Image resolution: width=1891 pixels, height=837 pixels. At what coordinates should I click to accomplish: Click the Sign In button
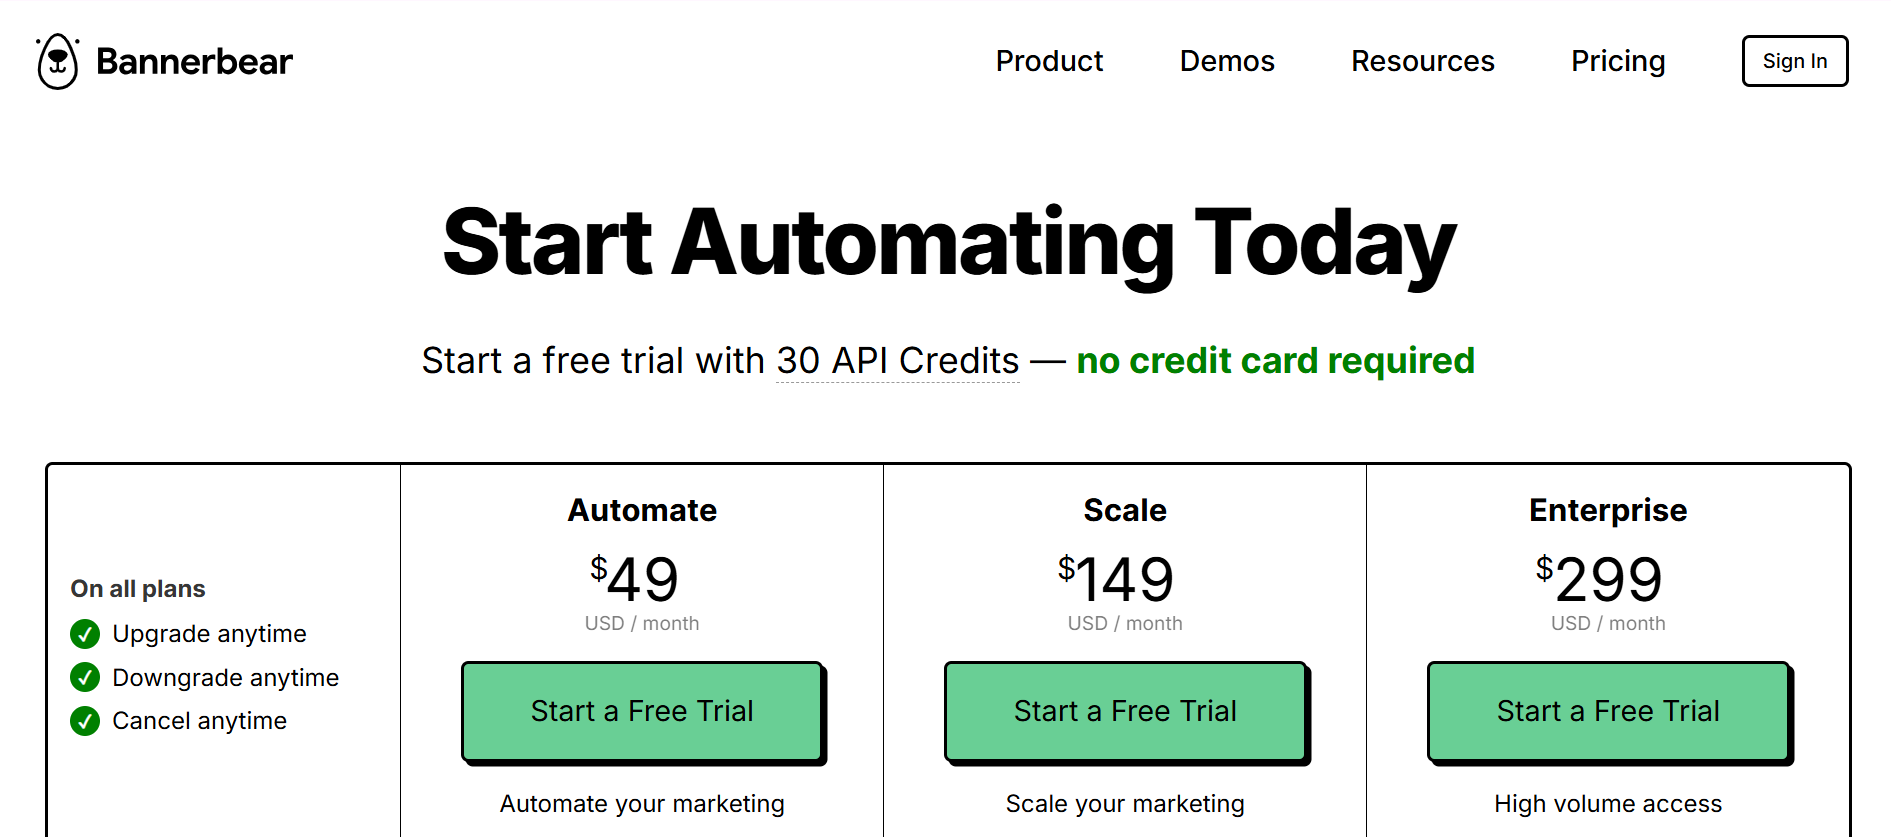pyautogui.click(x=1794, y=61)
